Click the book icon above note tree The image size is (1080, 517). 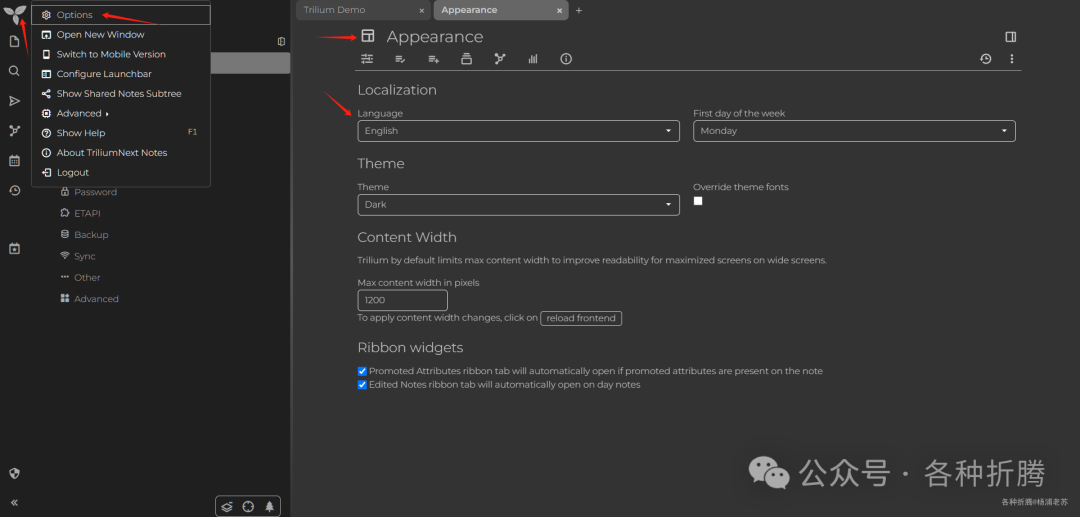(x=281, y=41)
